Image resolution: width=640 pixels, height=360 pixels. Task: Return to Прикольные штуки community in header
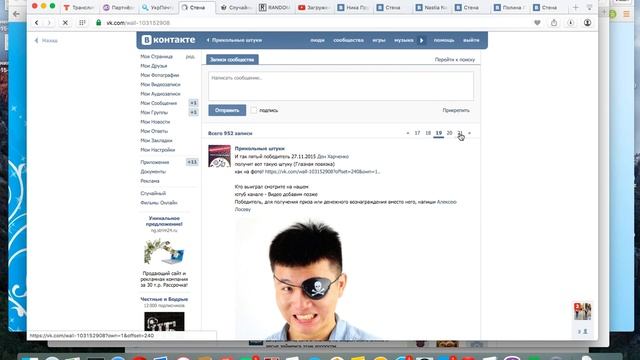pos(234,40)
